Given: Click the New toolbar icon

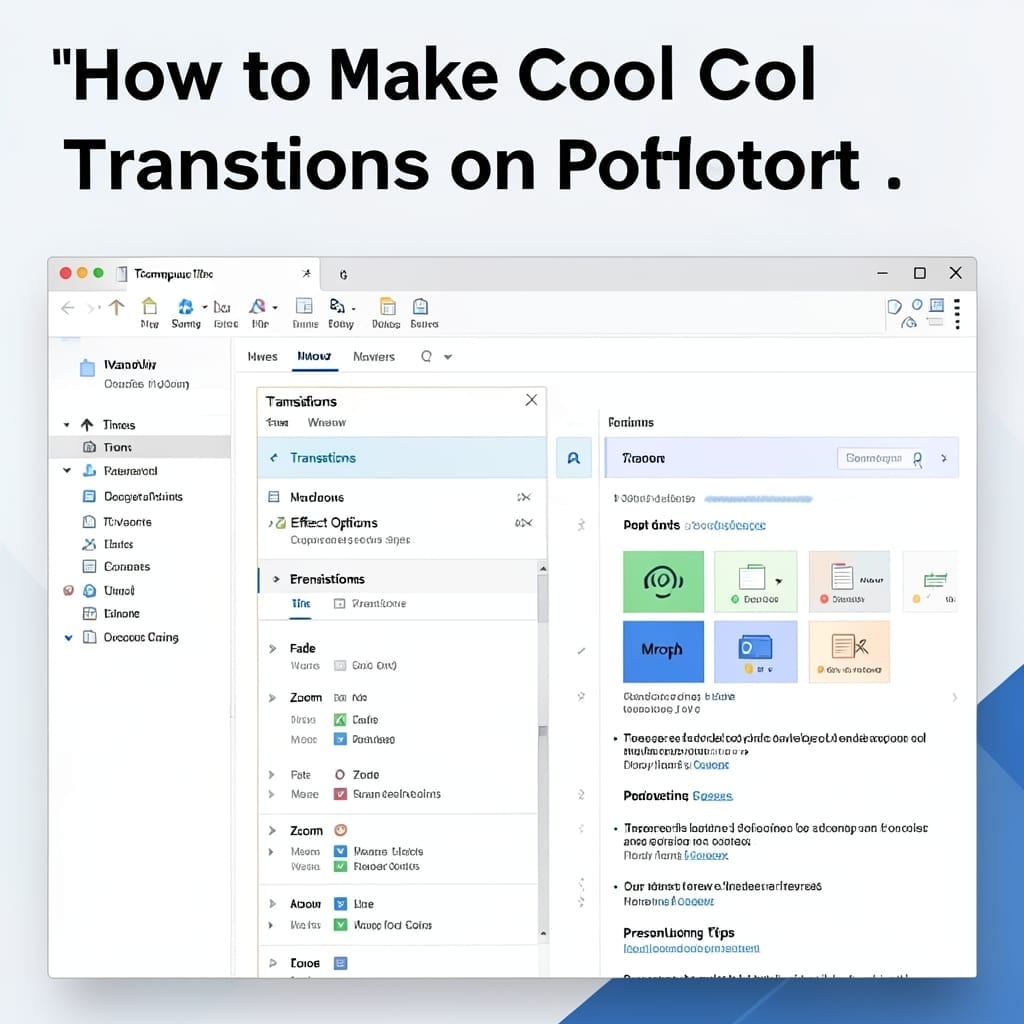Looking at the screenshot, I should 150,306.
